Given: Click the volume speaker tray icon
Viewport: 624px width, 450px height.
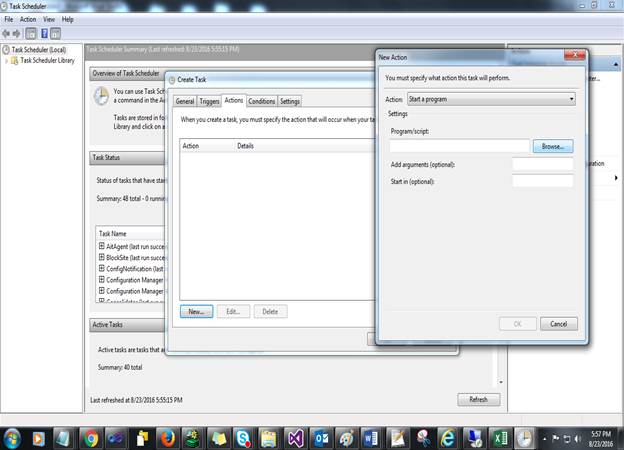Looking at the screenshot, I should (x=577, y=439).
